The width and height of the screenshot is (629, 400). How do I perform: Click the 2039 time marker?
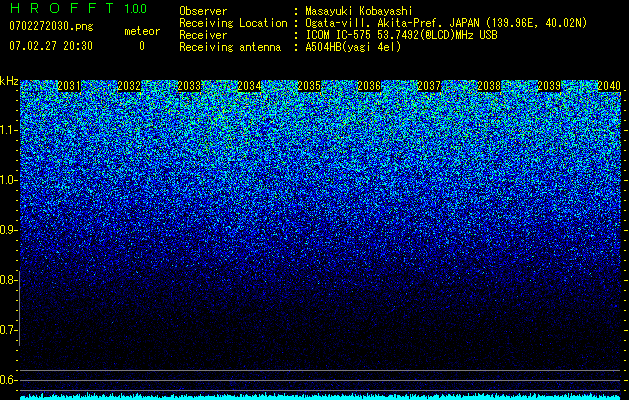pos(549,86)
